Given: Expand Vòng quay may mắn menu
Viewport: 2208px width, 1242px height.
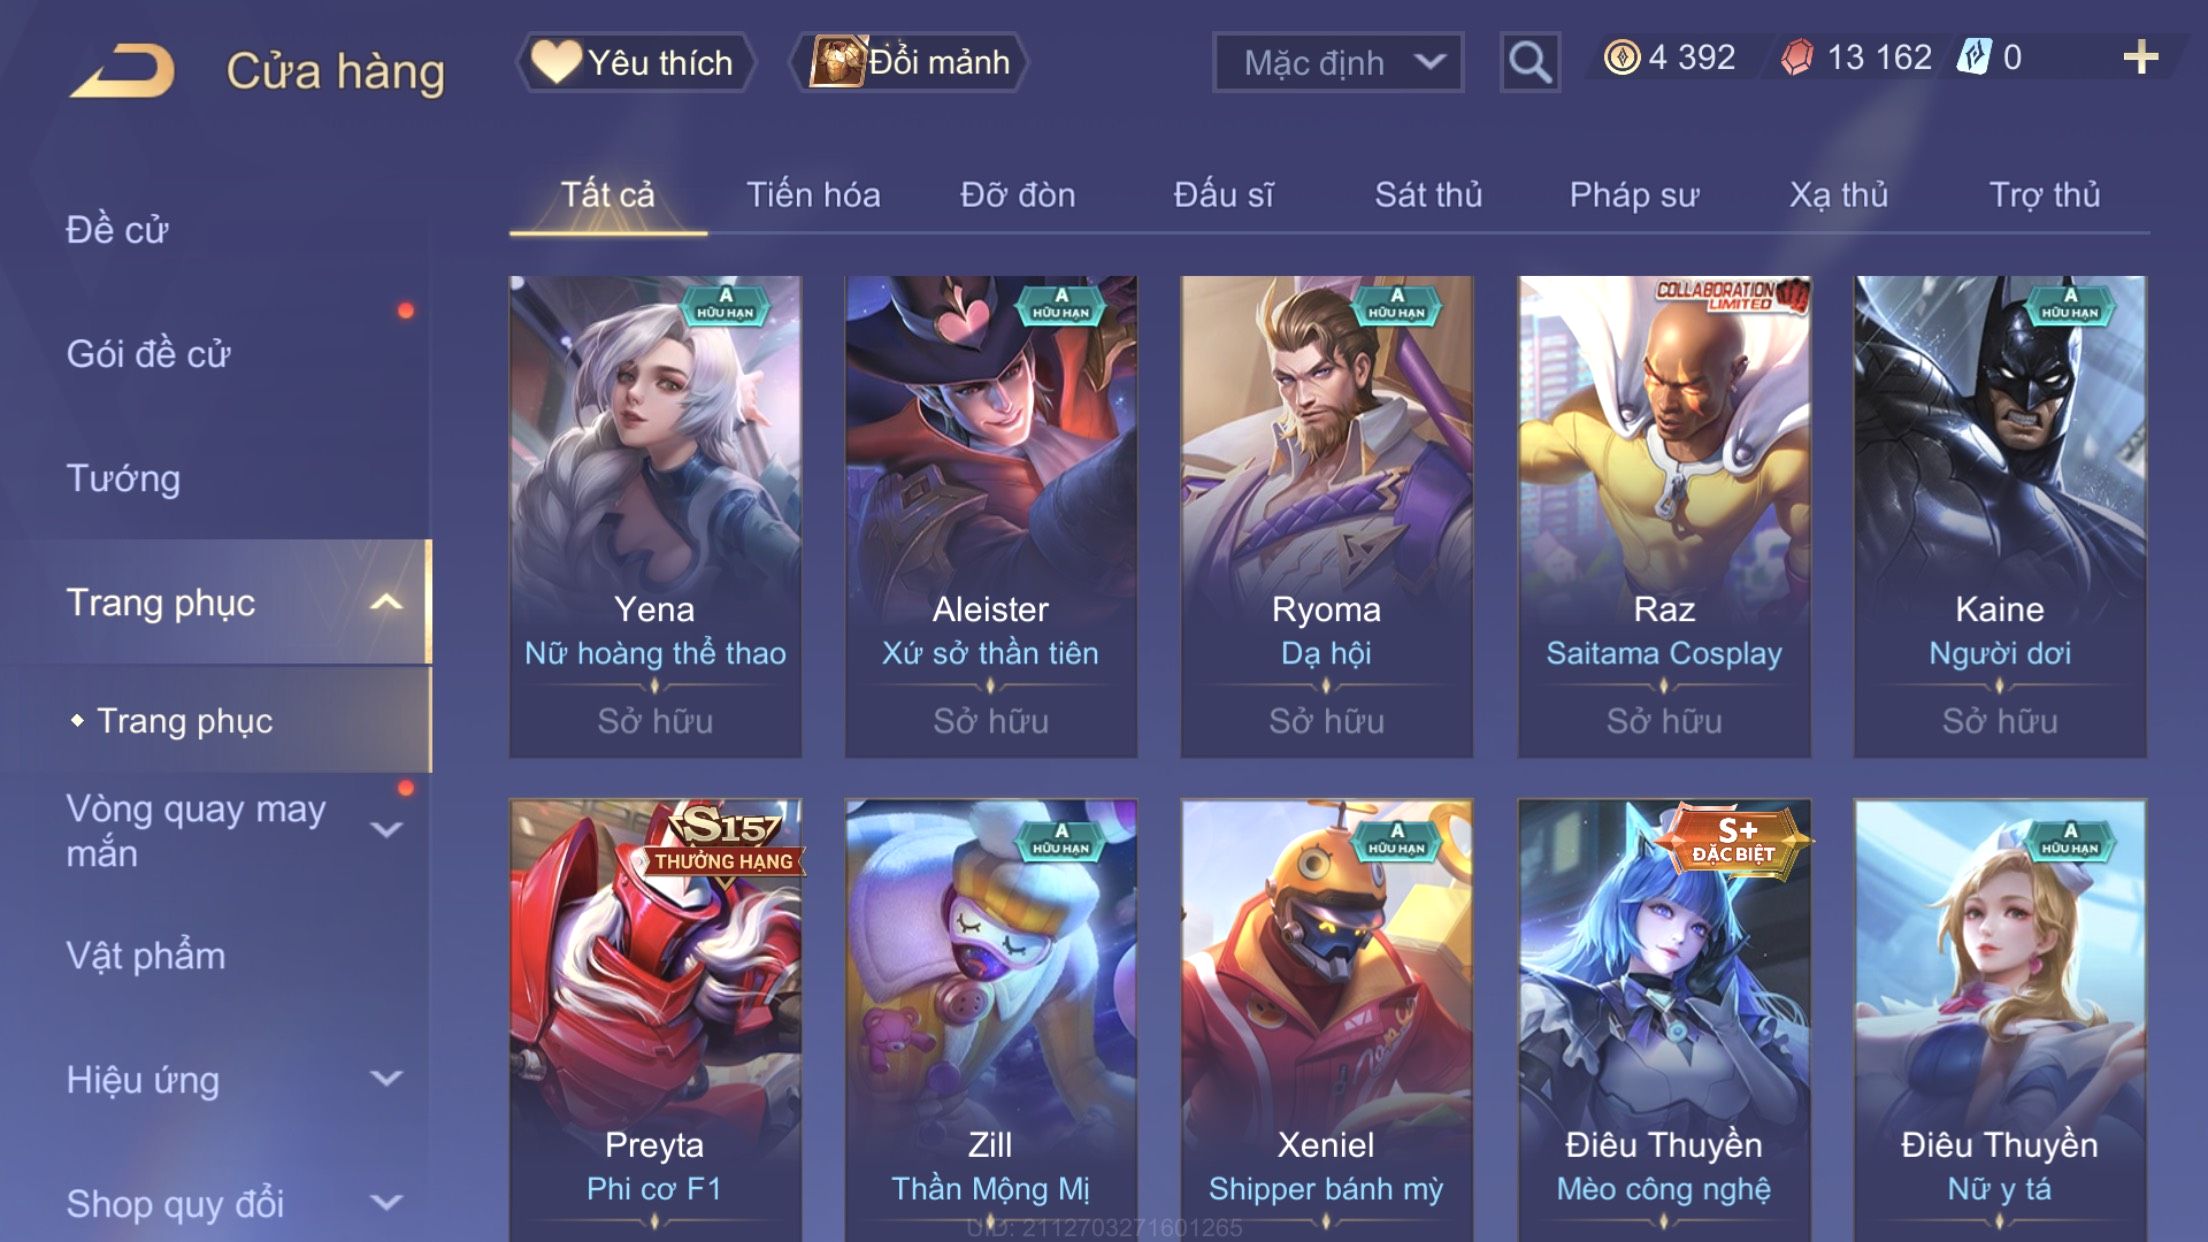Looking at the screenshot, I should (x=386, y=830).
